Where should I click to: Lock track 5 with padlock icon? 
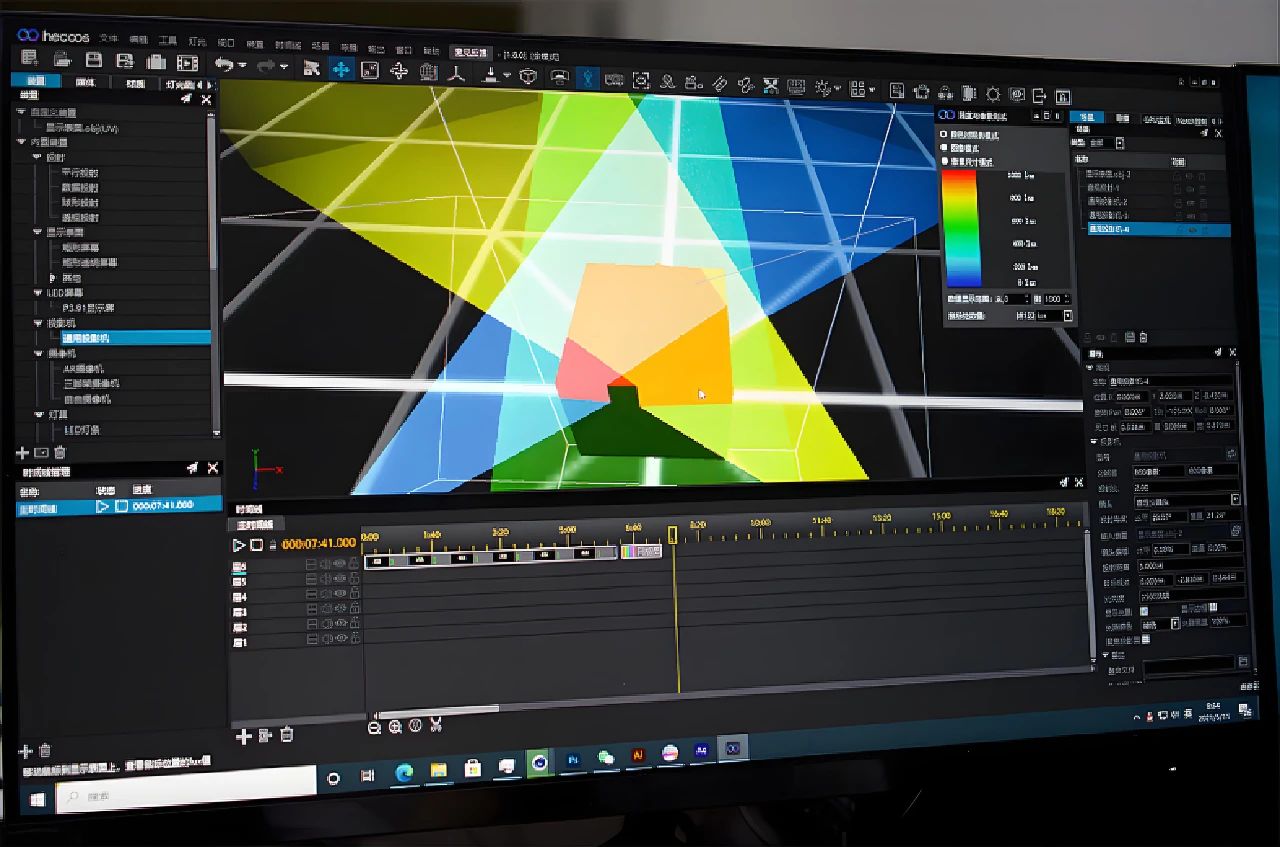[x=354, y=578]
